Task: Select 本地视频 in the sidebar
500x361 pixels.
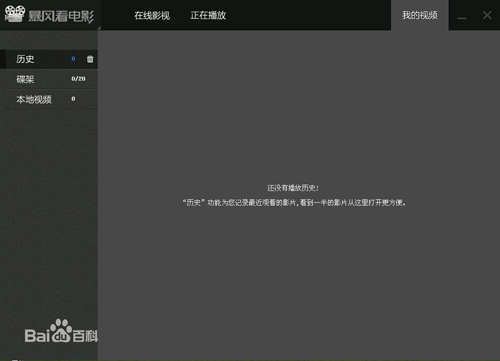Action: tap(49, 99)
